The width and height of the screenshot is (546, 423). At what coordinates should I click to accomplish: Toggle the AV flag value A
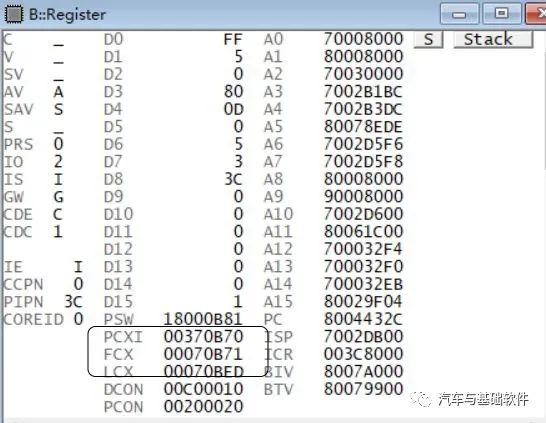click(58, 92)
